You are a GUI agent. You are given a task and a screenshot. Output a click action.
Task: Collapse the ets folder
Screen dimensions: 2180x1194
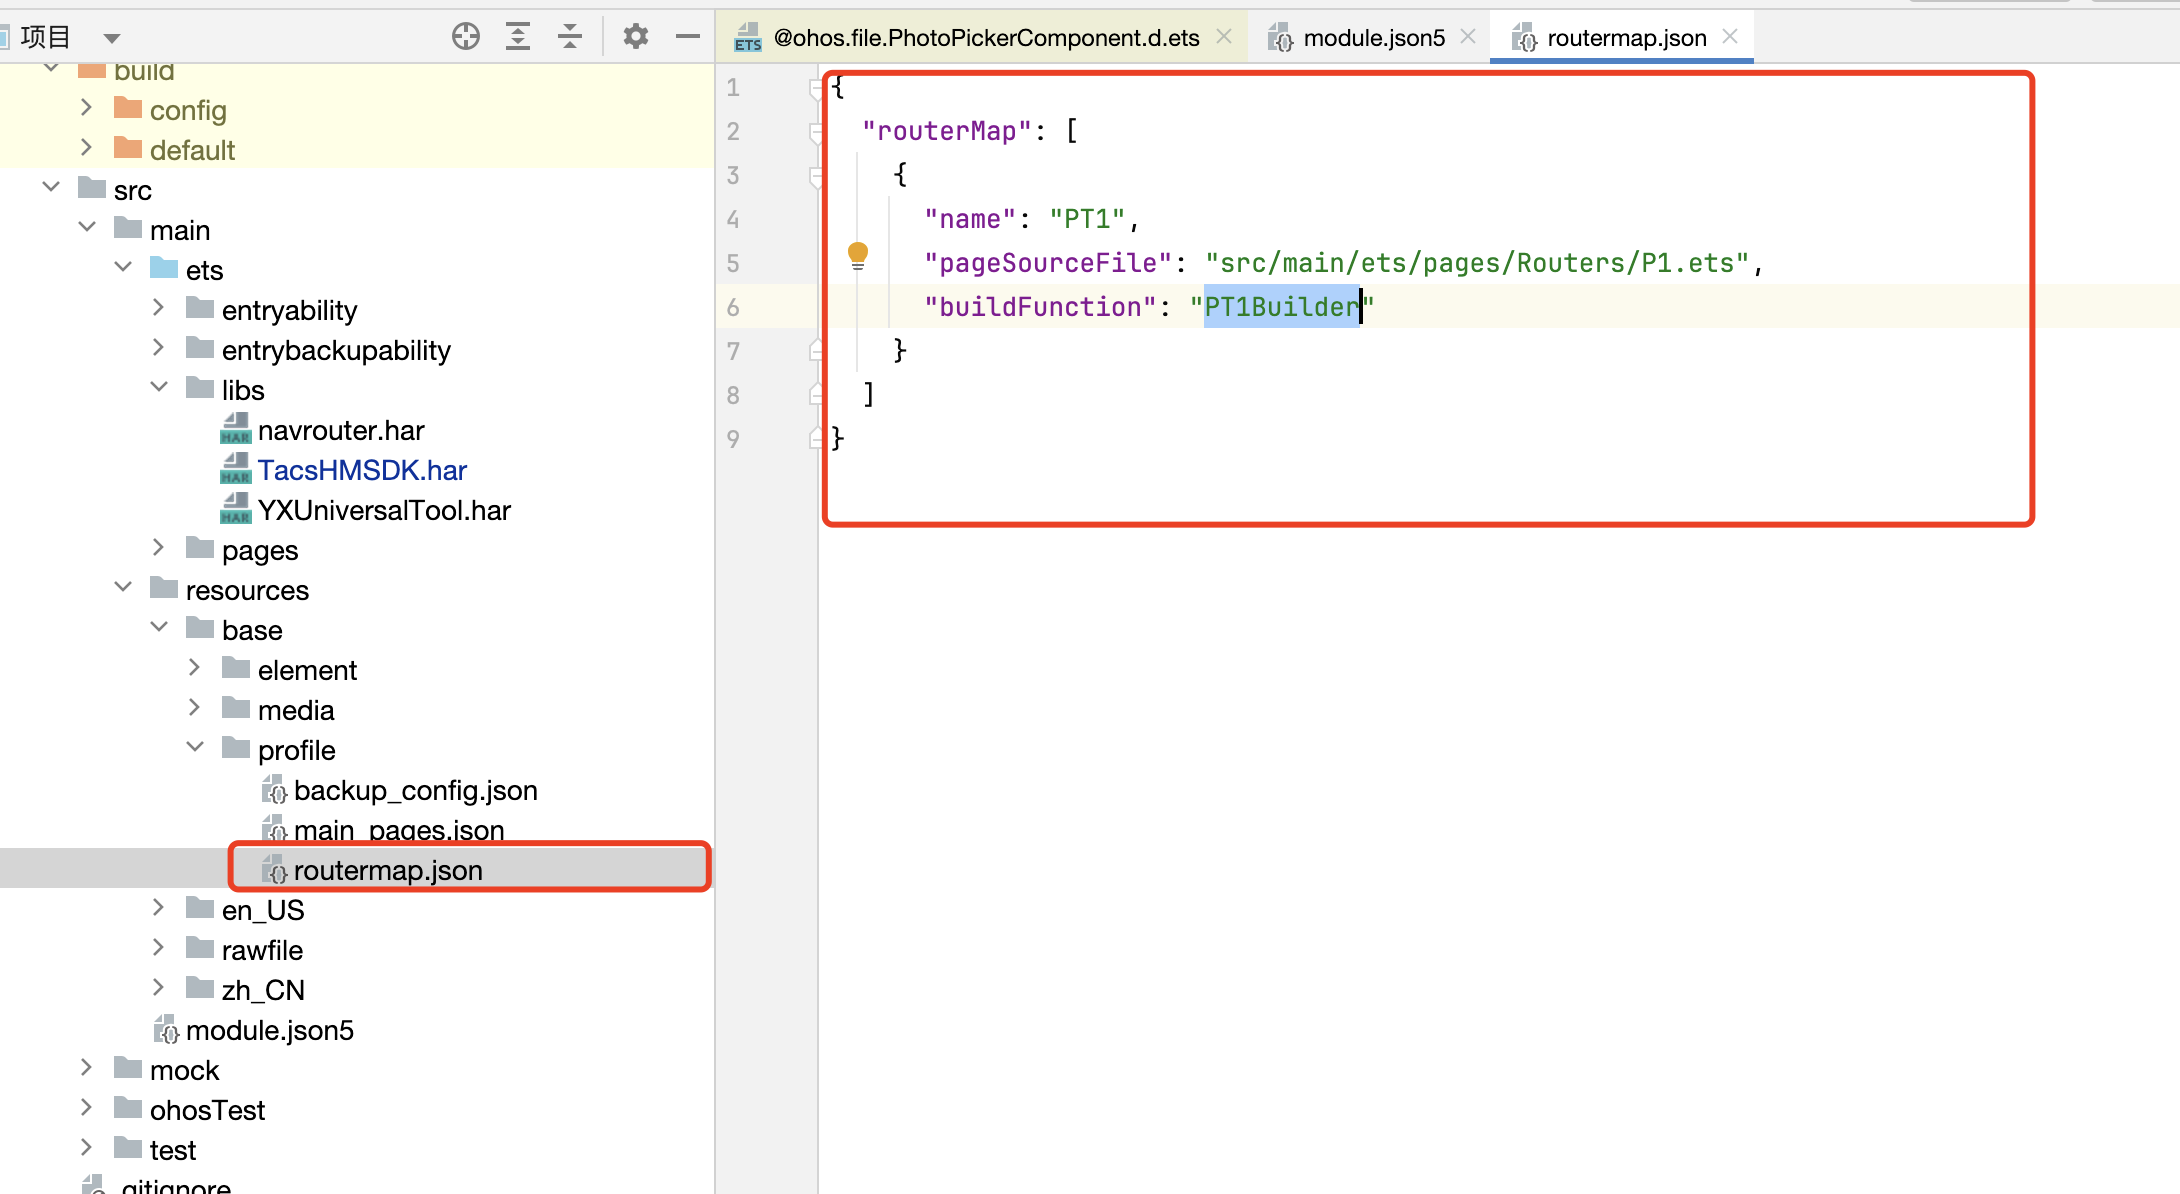123,267
